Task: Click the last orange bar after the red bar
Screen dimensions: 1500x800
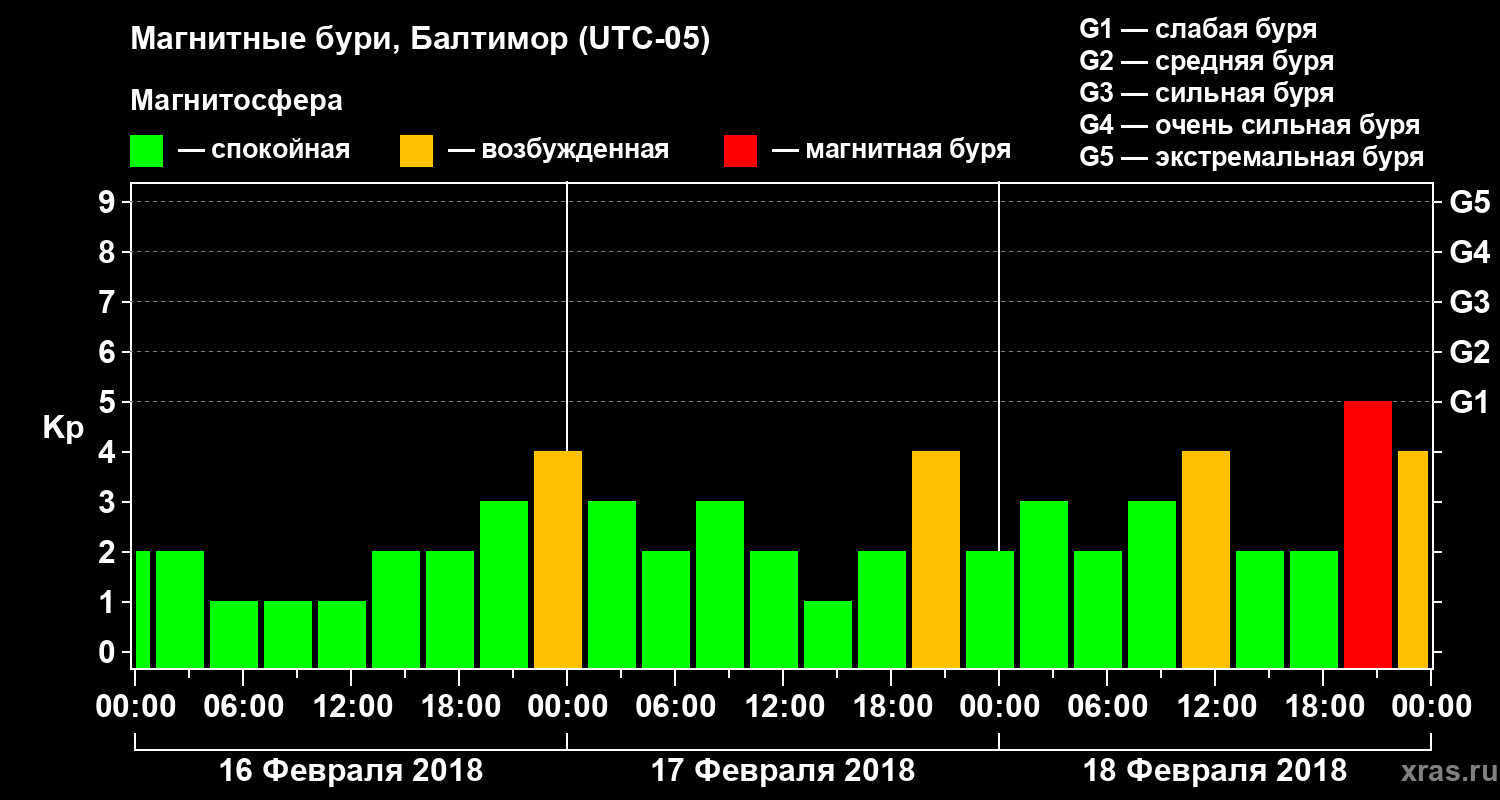Action: tap(1413, 560)
